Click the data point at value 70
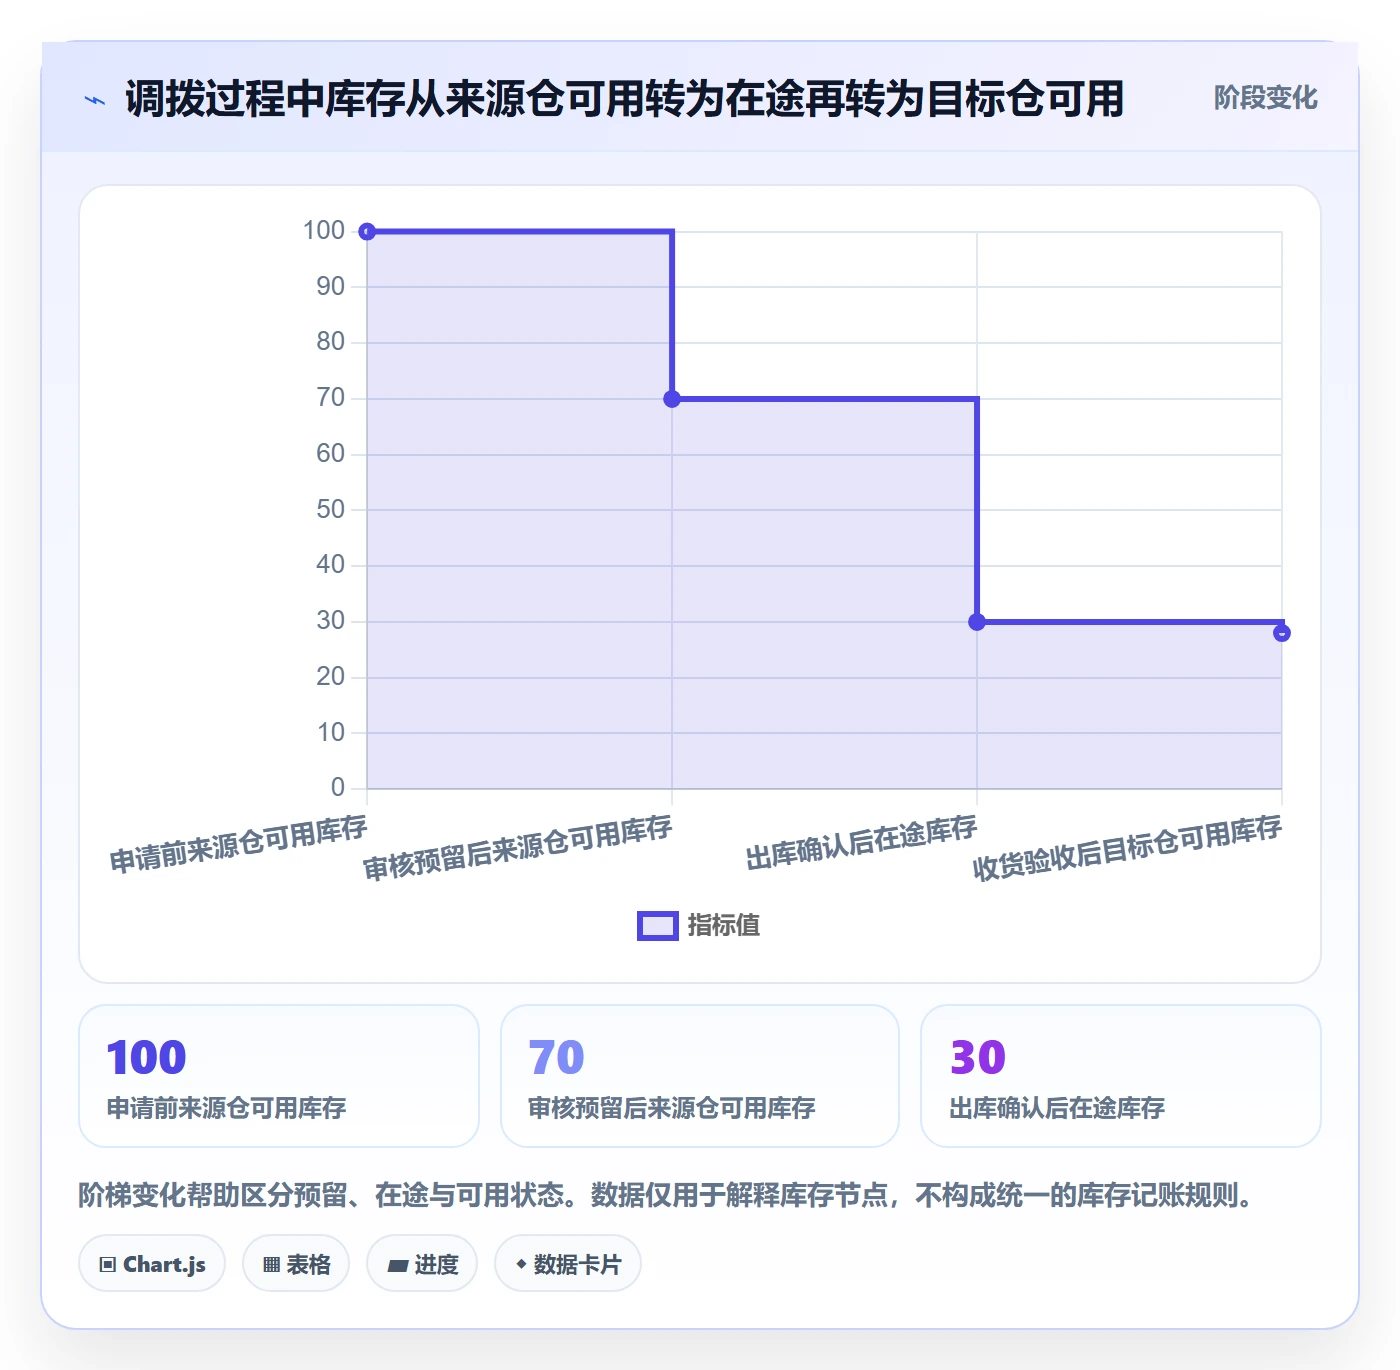Viewport: 1400px width, 1370px height. (x=672, y=399)
